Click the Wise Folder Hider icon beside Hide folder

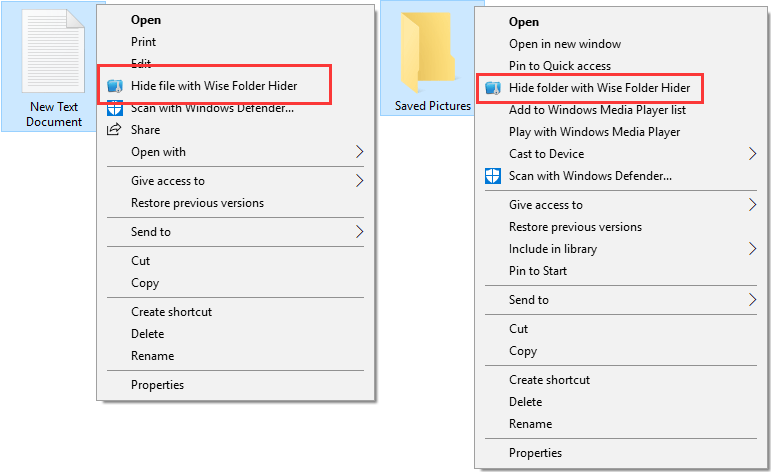pyautogui.click(x=493, y=88)
